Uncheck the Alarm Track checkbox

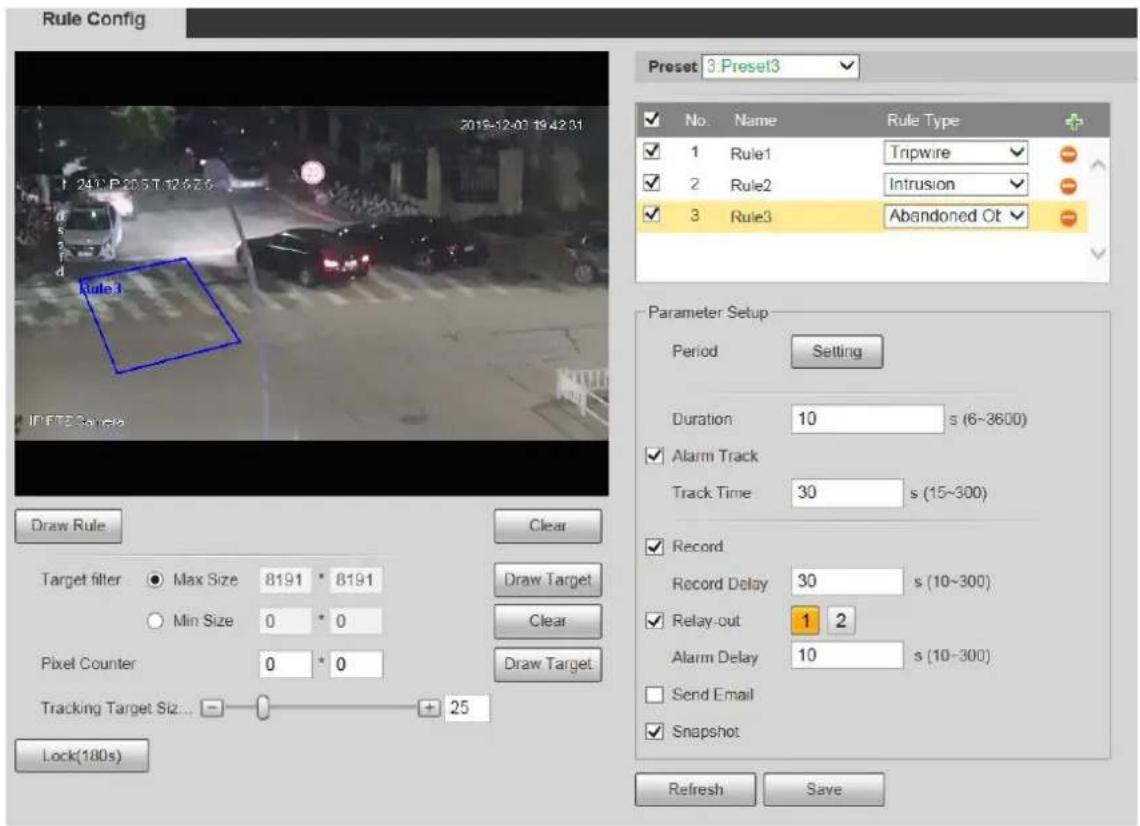tap(654, 456)
